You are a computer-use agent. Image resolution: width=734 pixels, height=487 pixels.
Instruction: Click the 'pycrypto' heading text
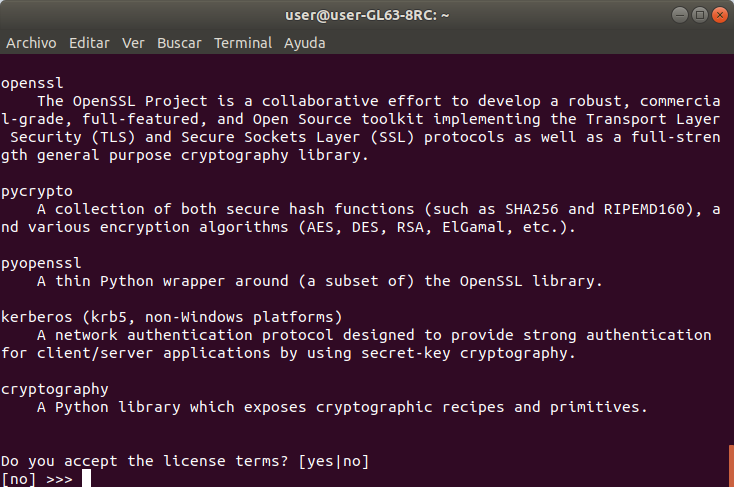(37, 192)
